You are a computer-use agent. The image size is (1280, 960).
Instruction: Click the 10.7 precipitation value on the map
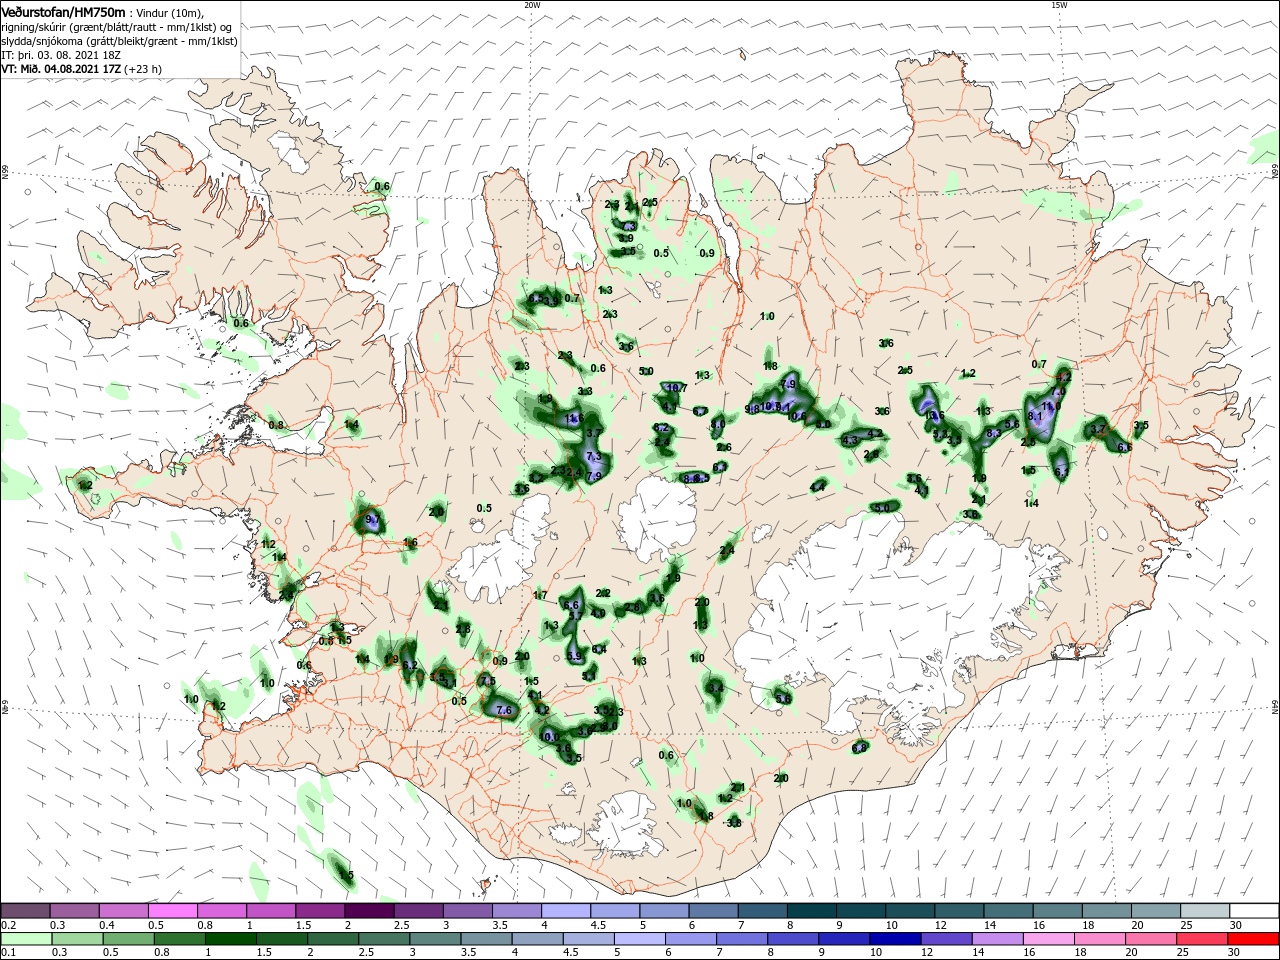click(x=676, y=388)
